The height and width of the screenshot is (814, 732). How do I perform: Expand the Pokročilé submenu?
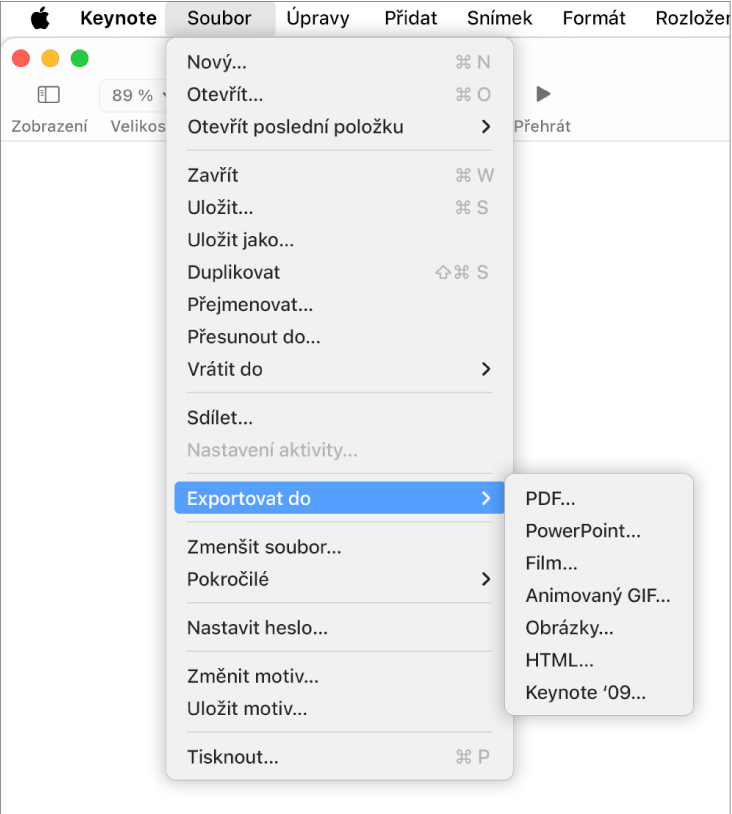point(339,579)
